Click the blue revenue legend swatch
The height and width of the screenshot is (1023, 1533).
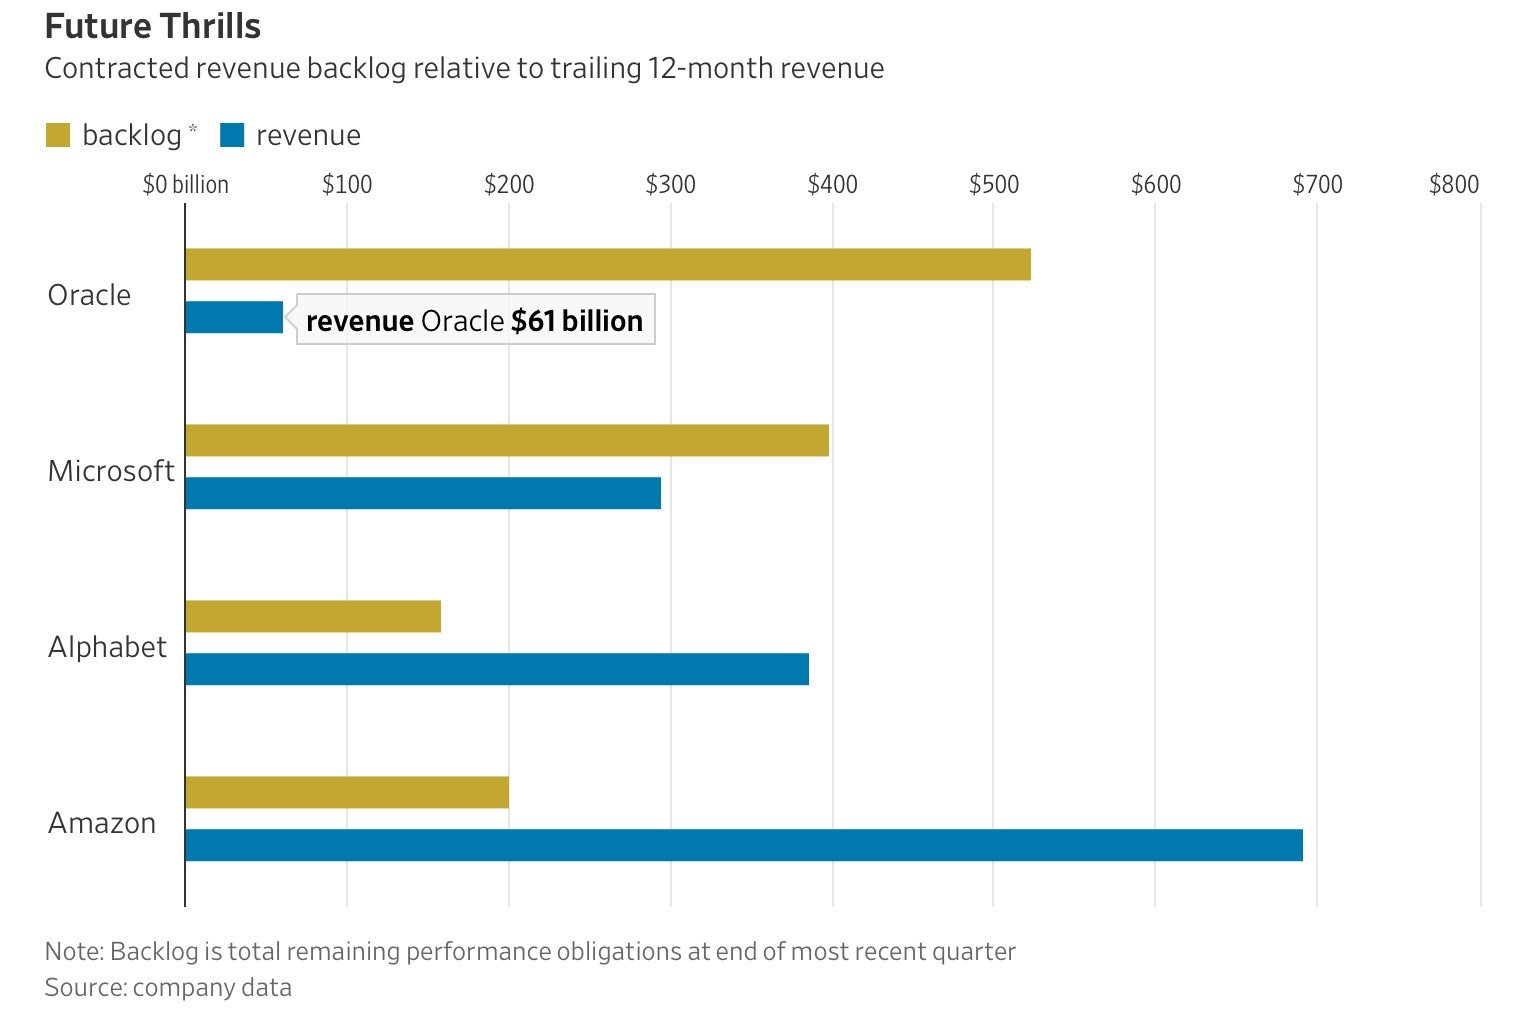(x=232, y=135)
